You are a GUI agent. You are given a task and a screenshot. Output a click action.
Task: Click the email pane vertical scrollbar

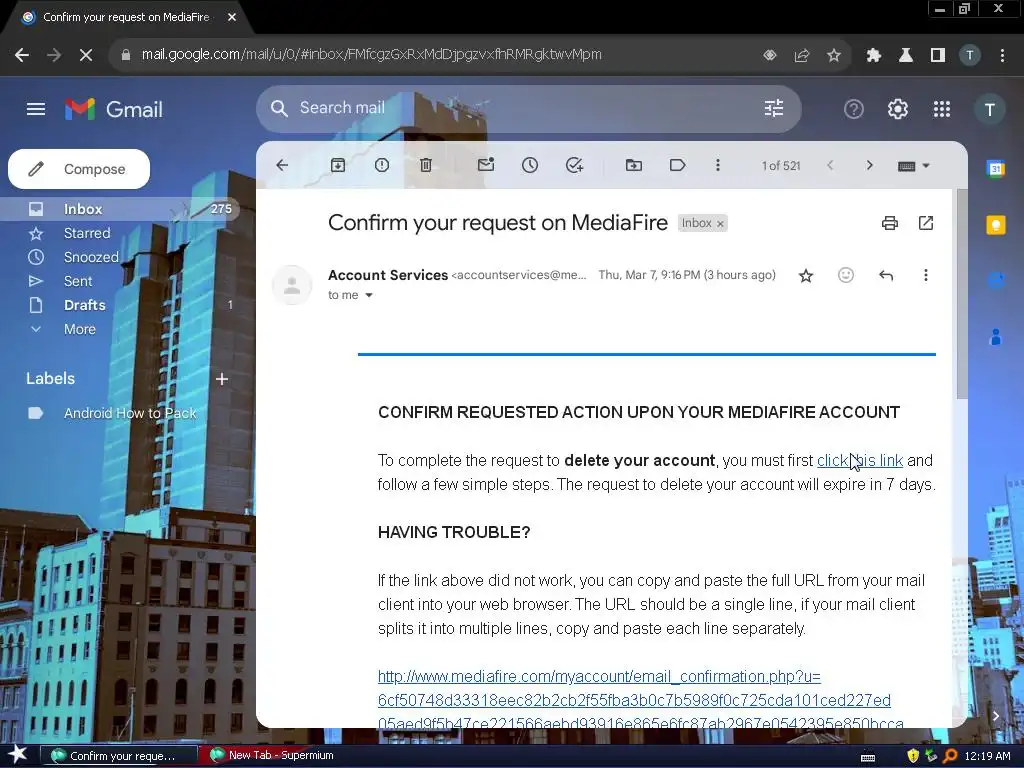pyautogui.click(x=961, y=294)
